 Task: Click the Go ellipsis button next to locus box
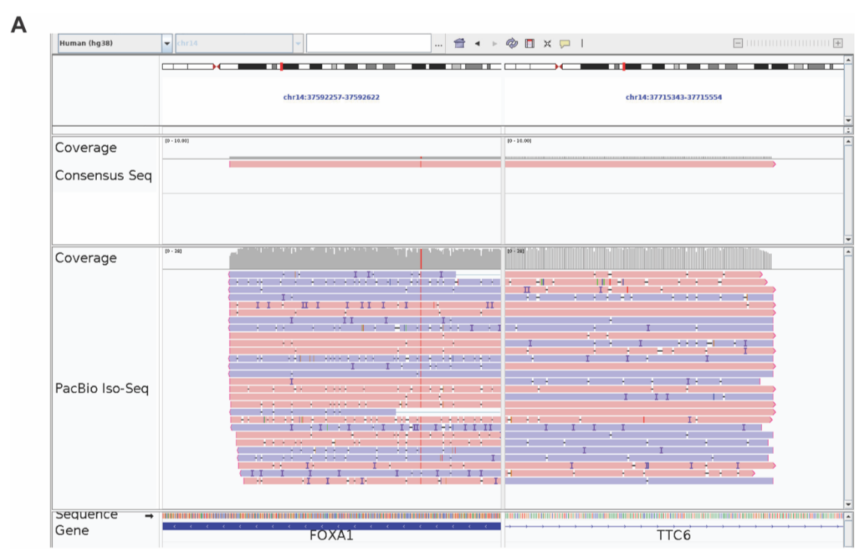point(438,44)
